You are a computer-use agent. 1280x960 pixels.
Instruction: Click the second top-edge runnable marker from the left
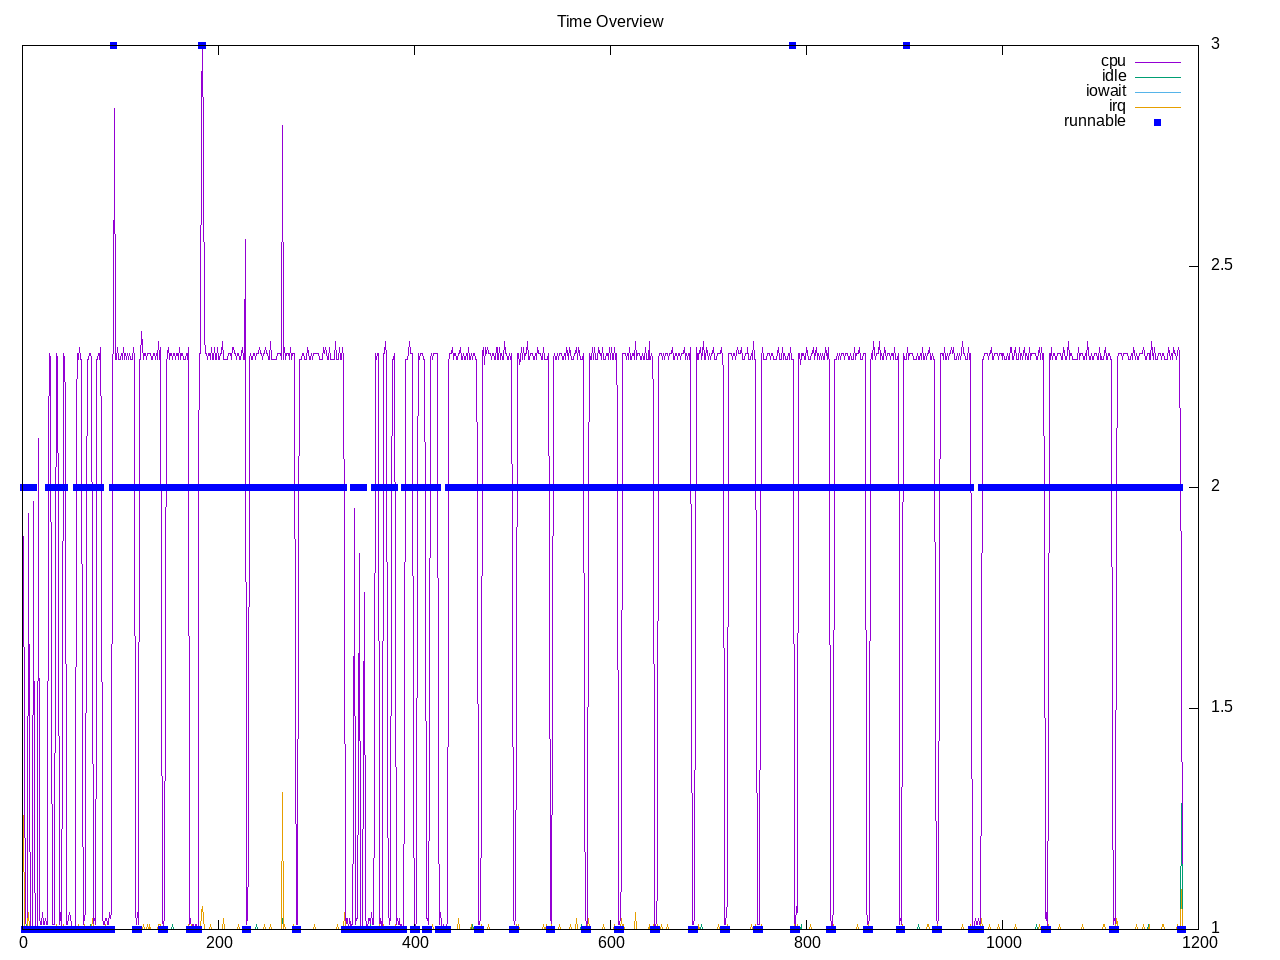pyautogui.click(x=202, y=45)
